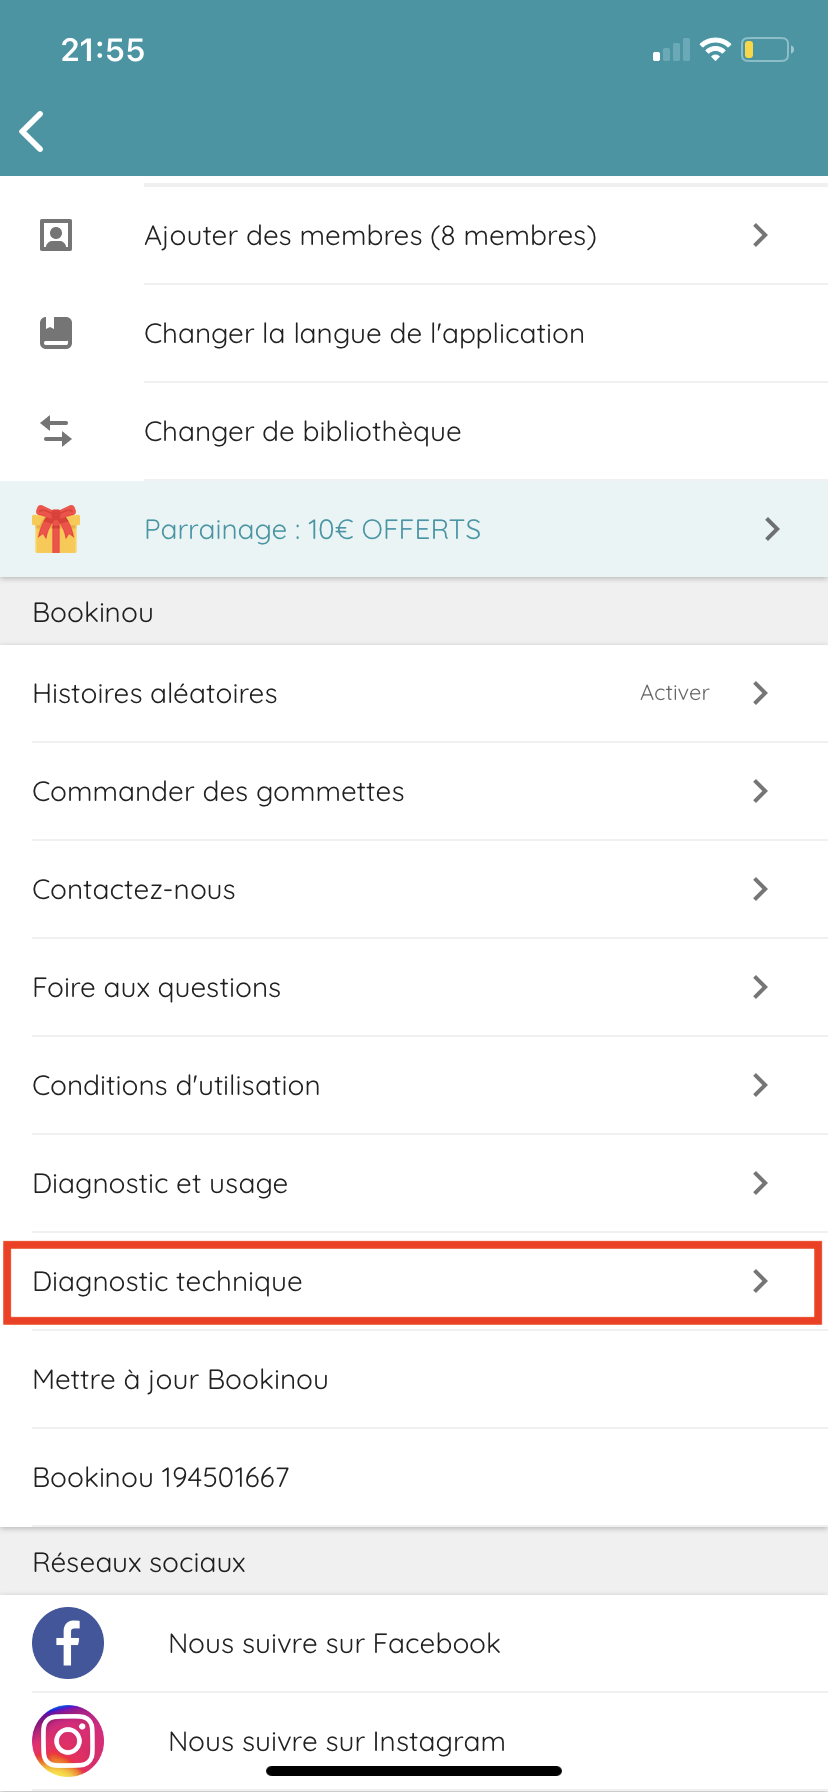Tap the swap arrows library icon
The height and width of the screenshot is (1792, 828).
click(56, 431)
